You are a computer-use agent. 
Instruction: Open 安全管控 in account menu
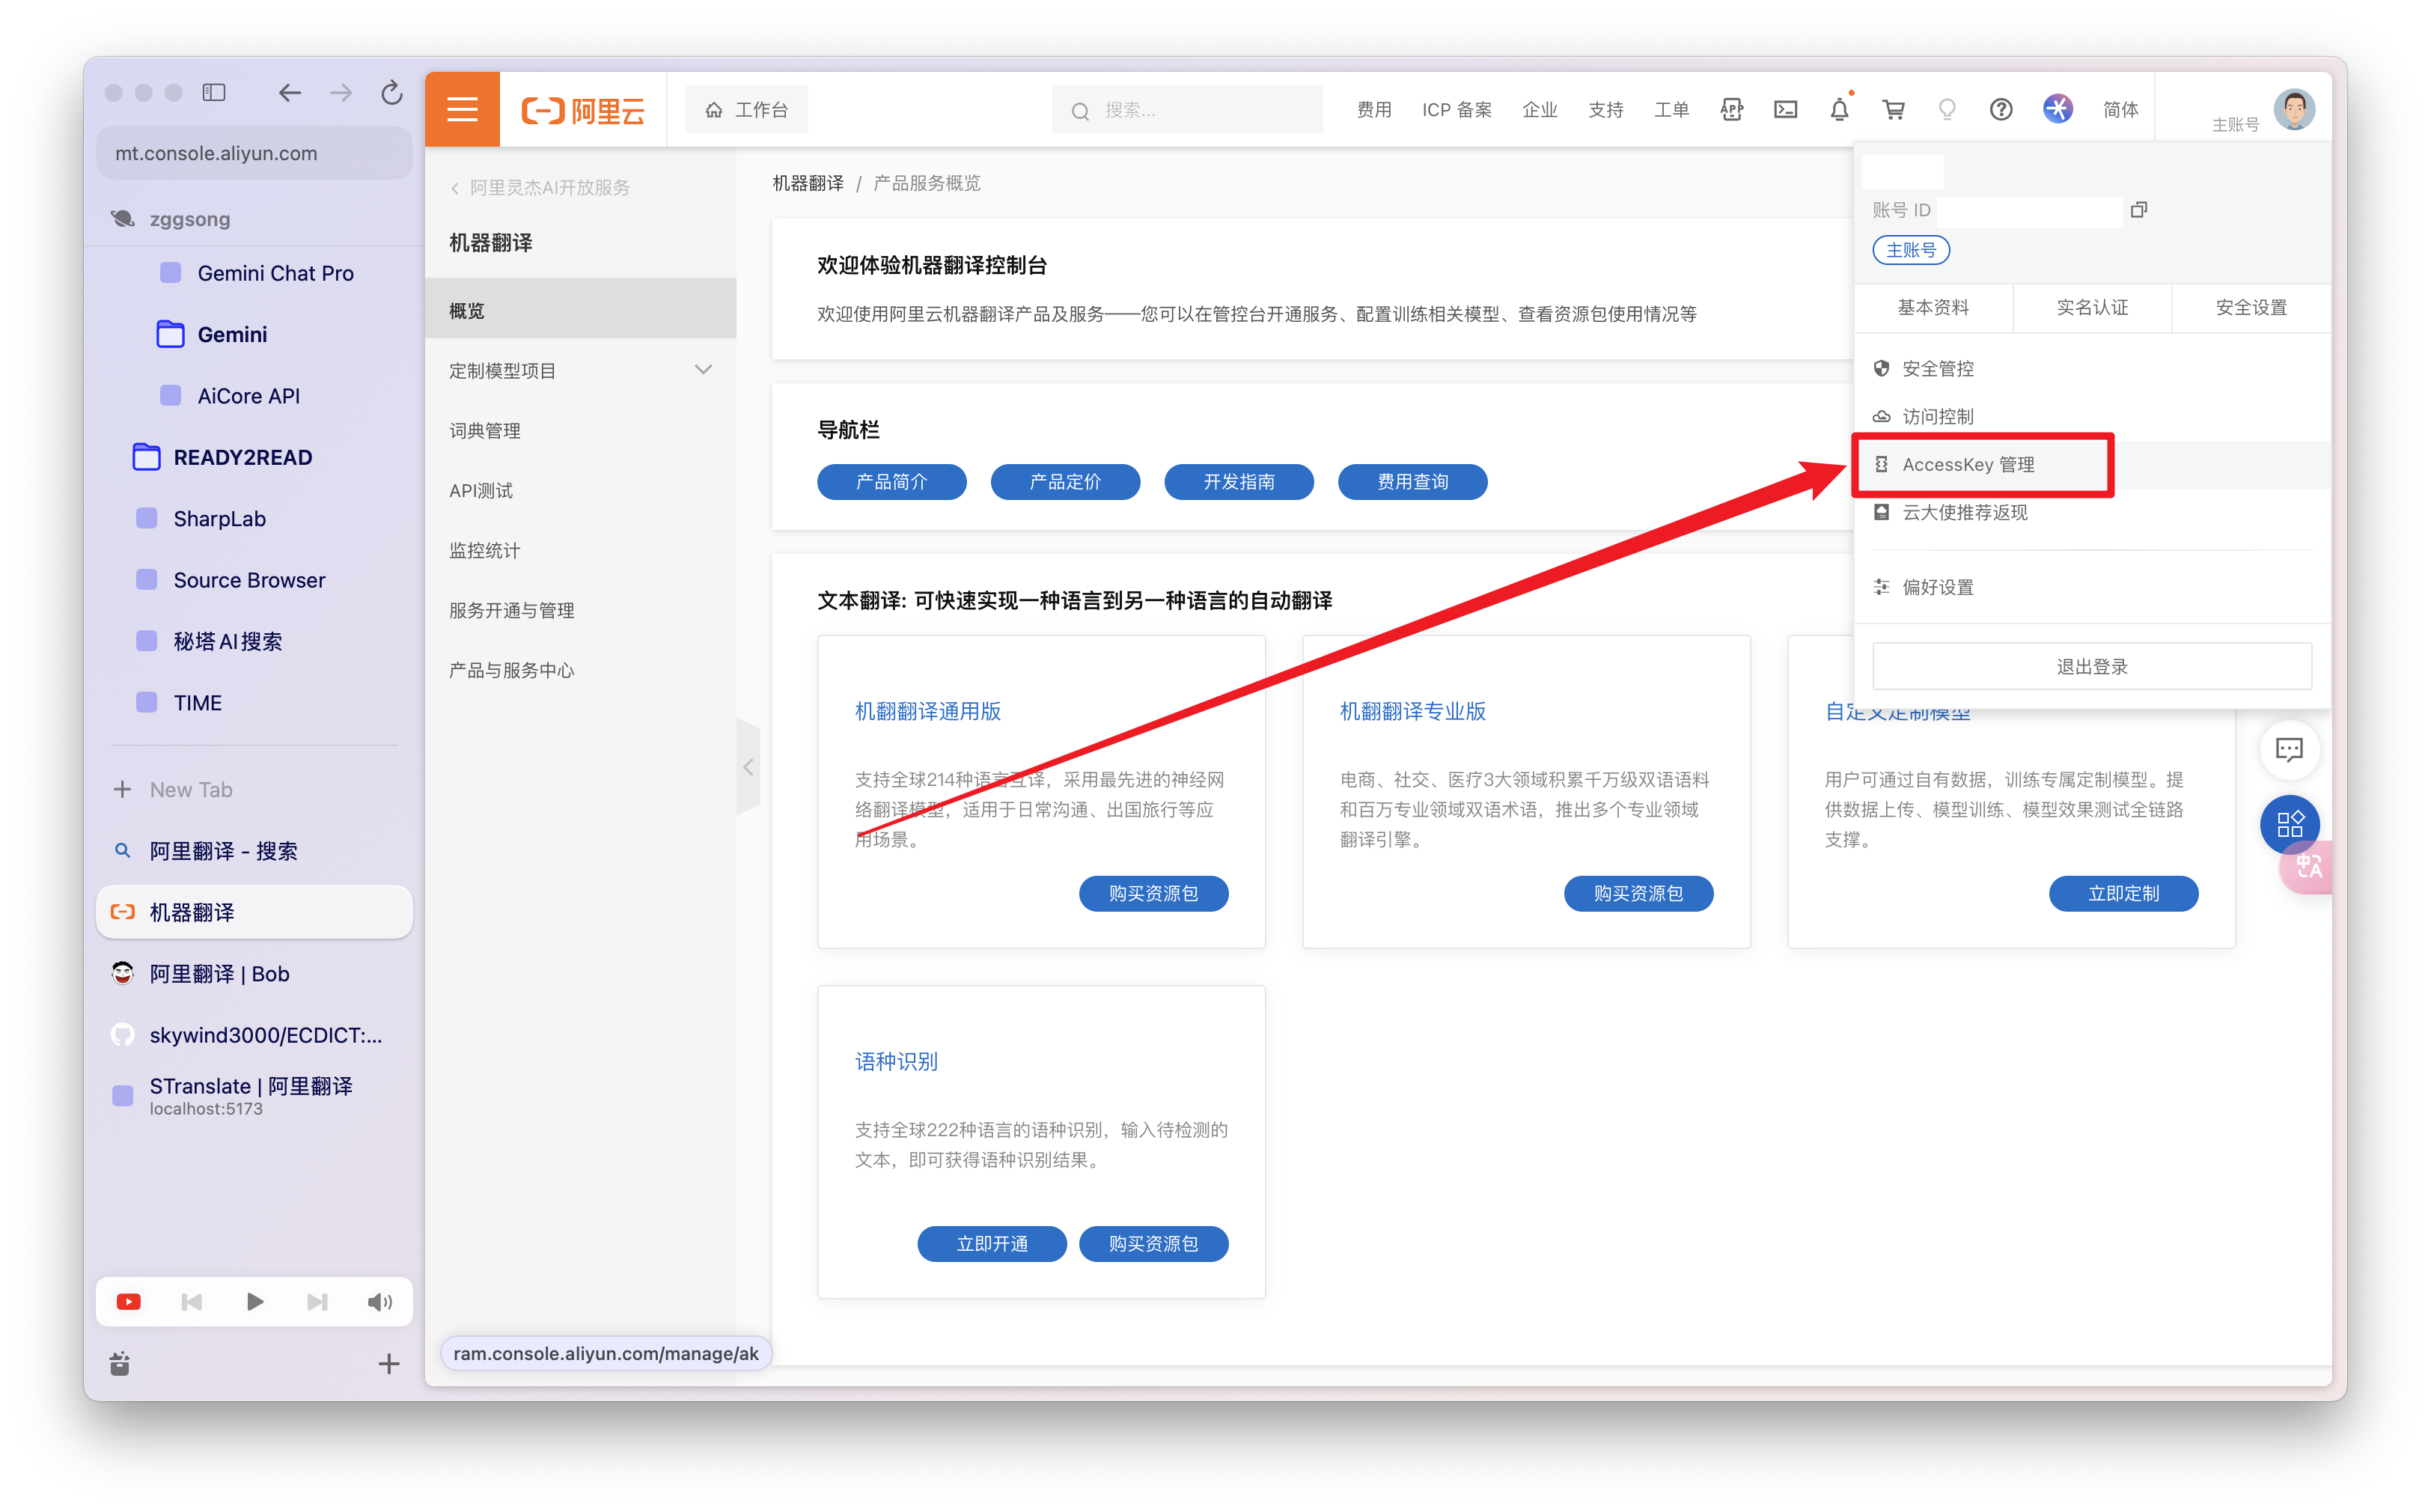point(2092,368)
